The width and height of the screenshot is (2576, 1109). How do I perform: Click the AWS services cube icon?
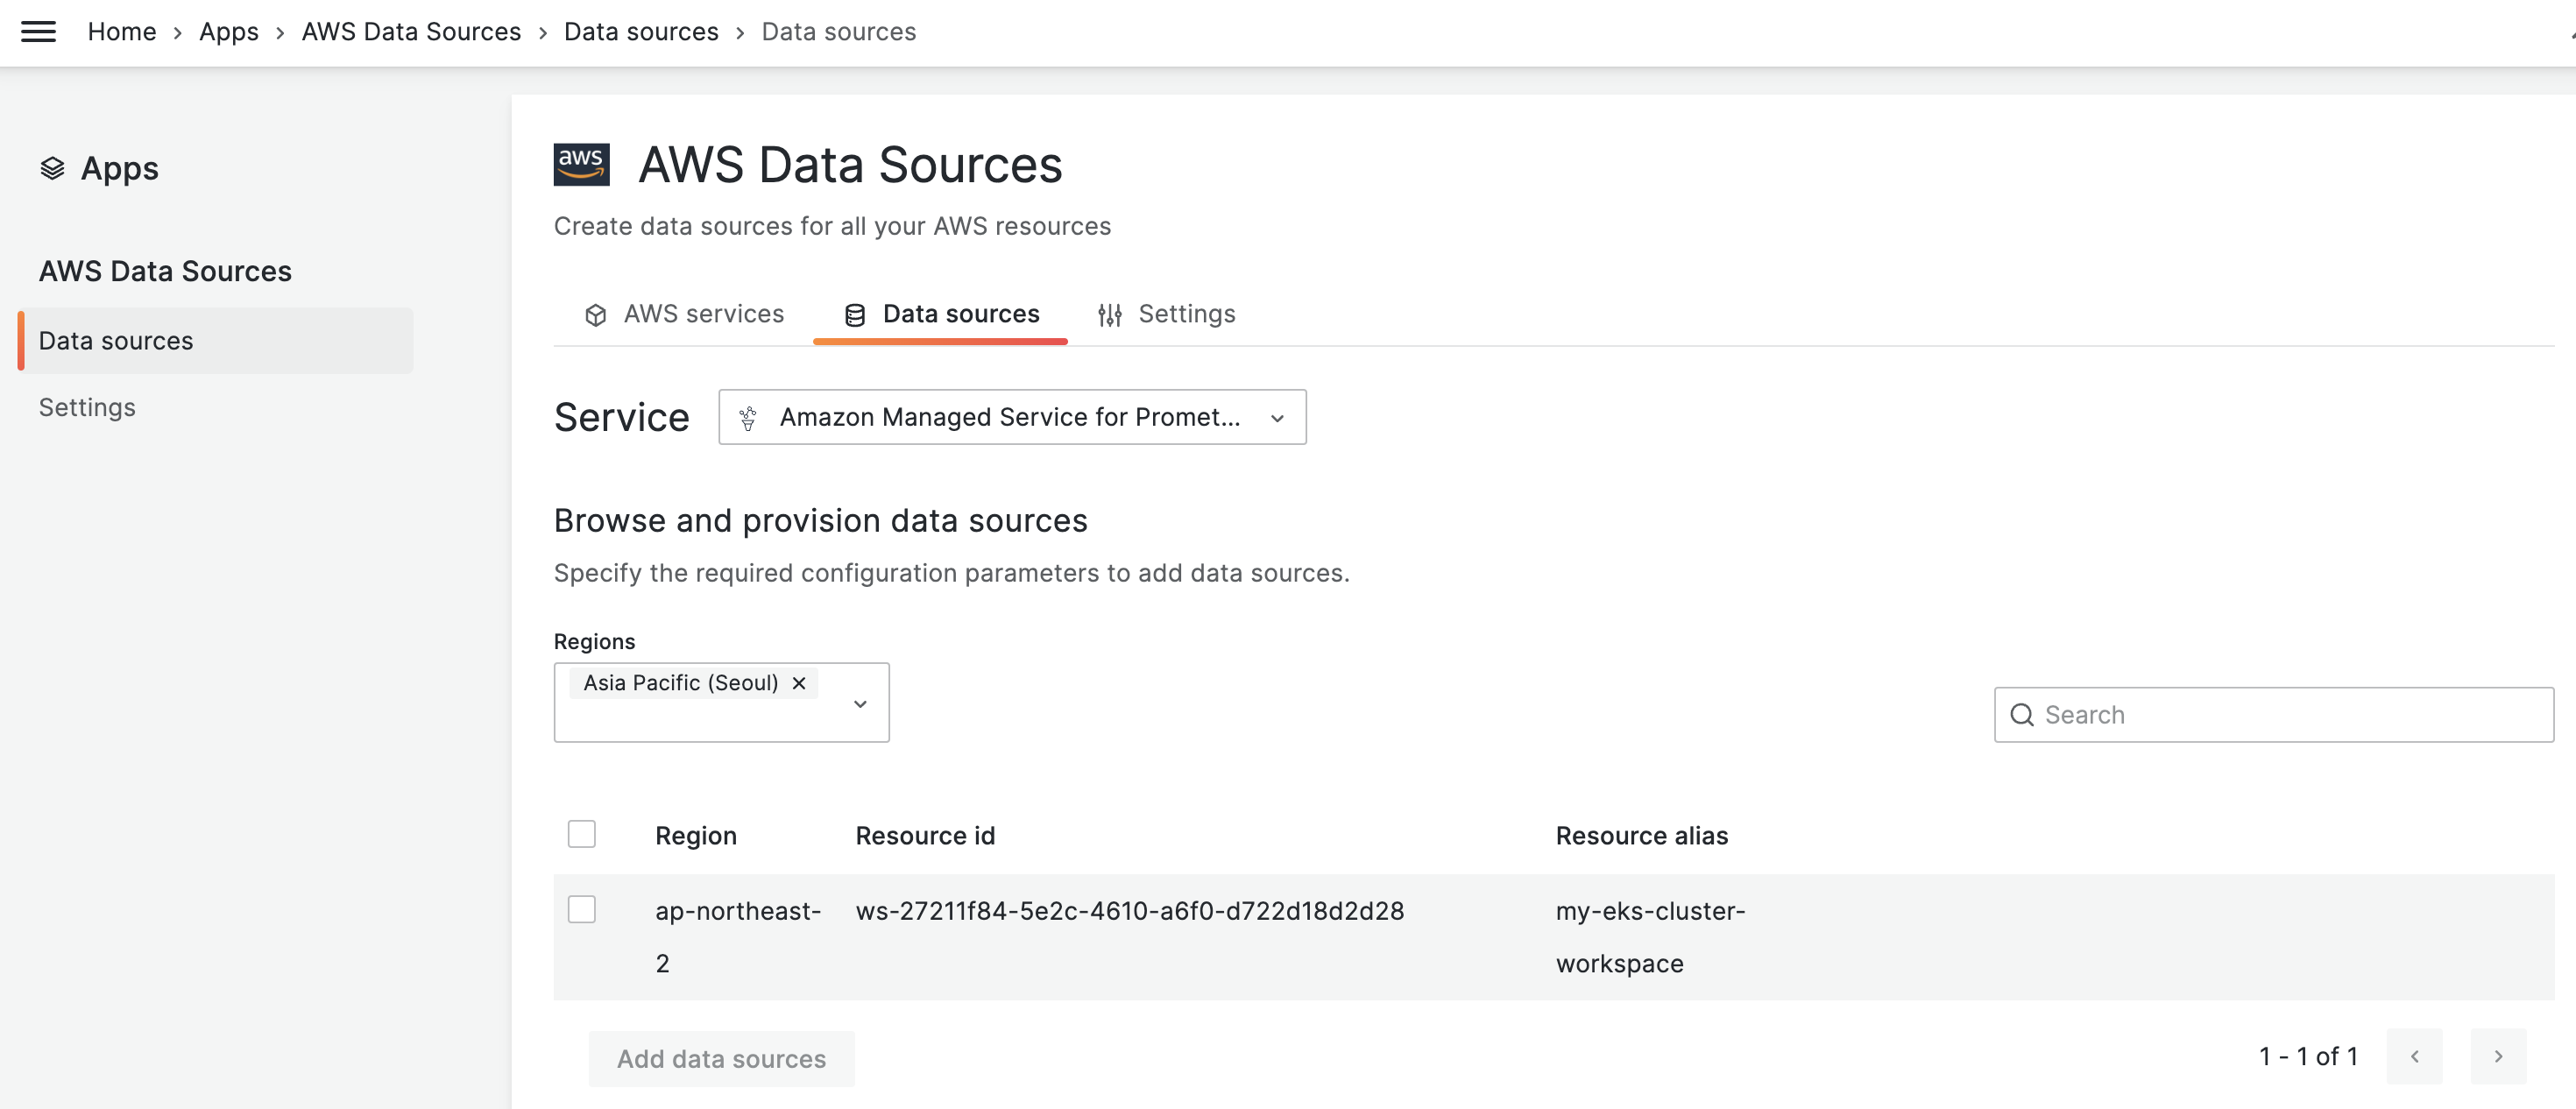coord(596,315)
